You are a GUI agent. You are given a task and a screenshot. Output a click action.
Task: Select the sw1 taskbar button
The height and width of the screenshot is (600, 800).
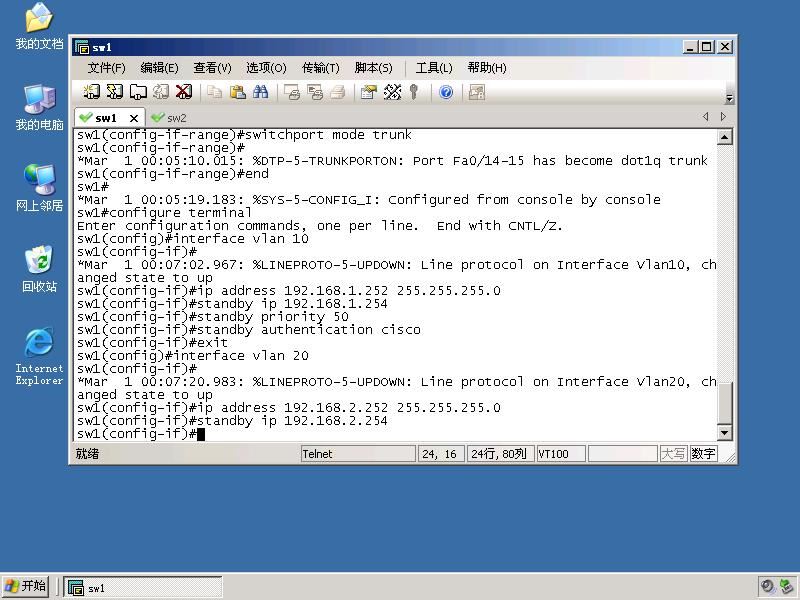pos(143,587)
